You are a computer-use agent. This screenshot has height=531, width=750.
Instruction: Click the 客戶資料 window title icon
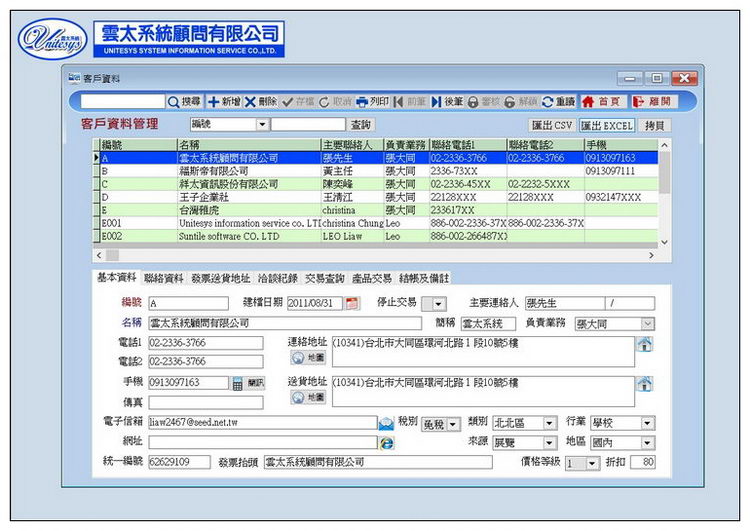point(74,77)
